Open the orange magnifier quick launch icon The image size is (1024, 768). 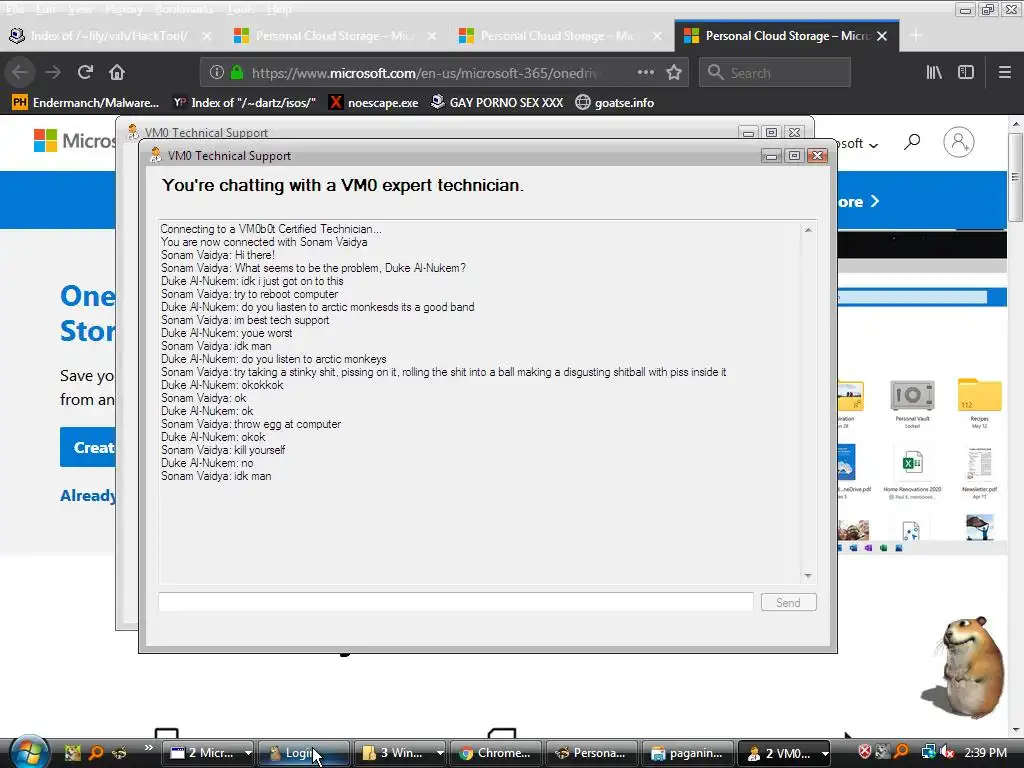click(96, 753)
